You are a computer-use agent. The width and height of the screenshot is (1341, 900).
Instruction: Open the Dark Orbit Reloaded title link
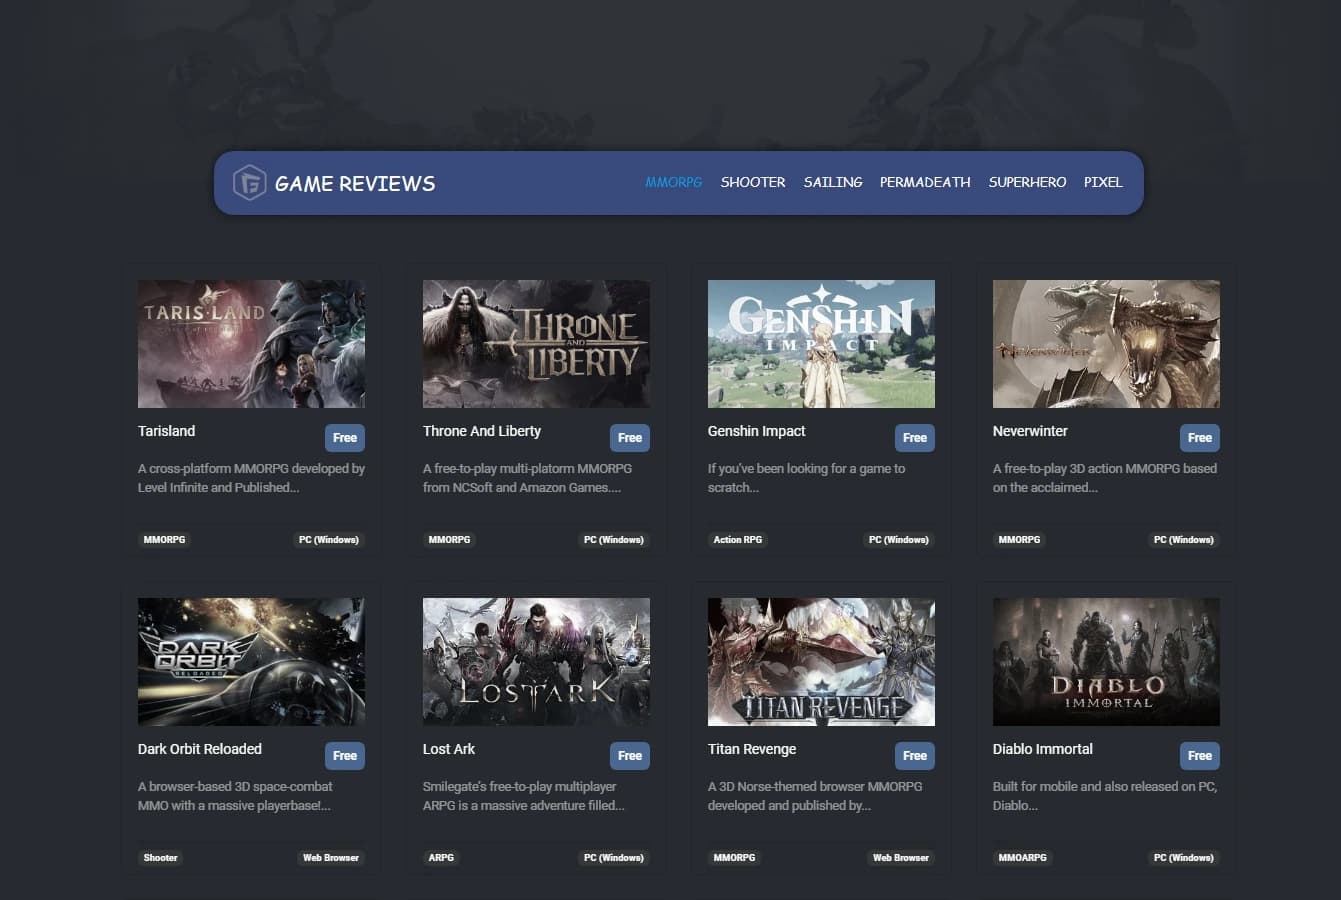pyautogui.click(x=199, y=749)
